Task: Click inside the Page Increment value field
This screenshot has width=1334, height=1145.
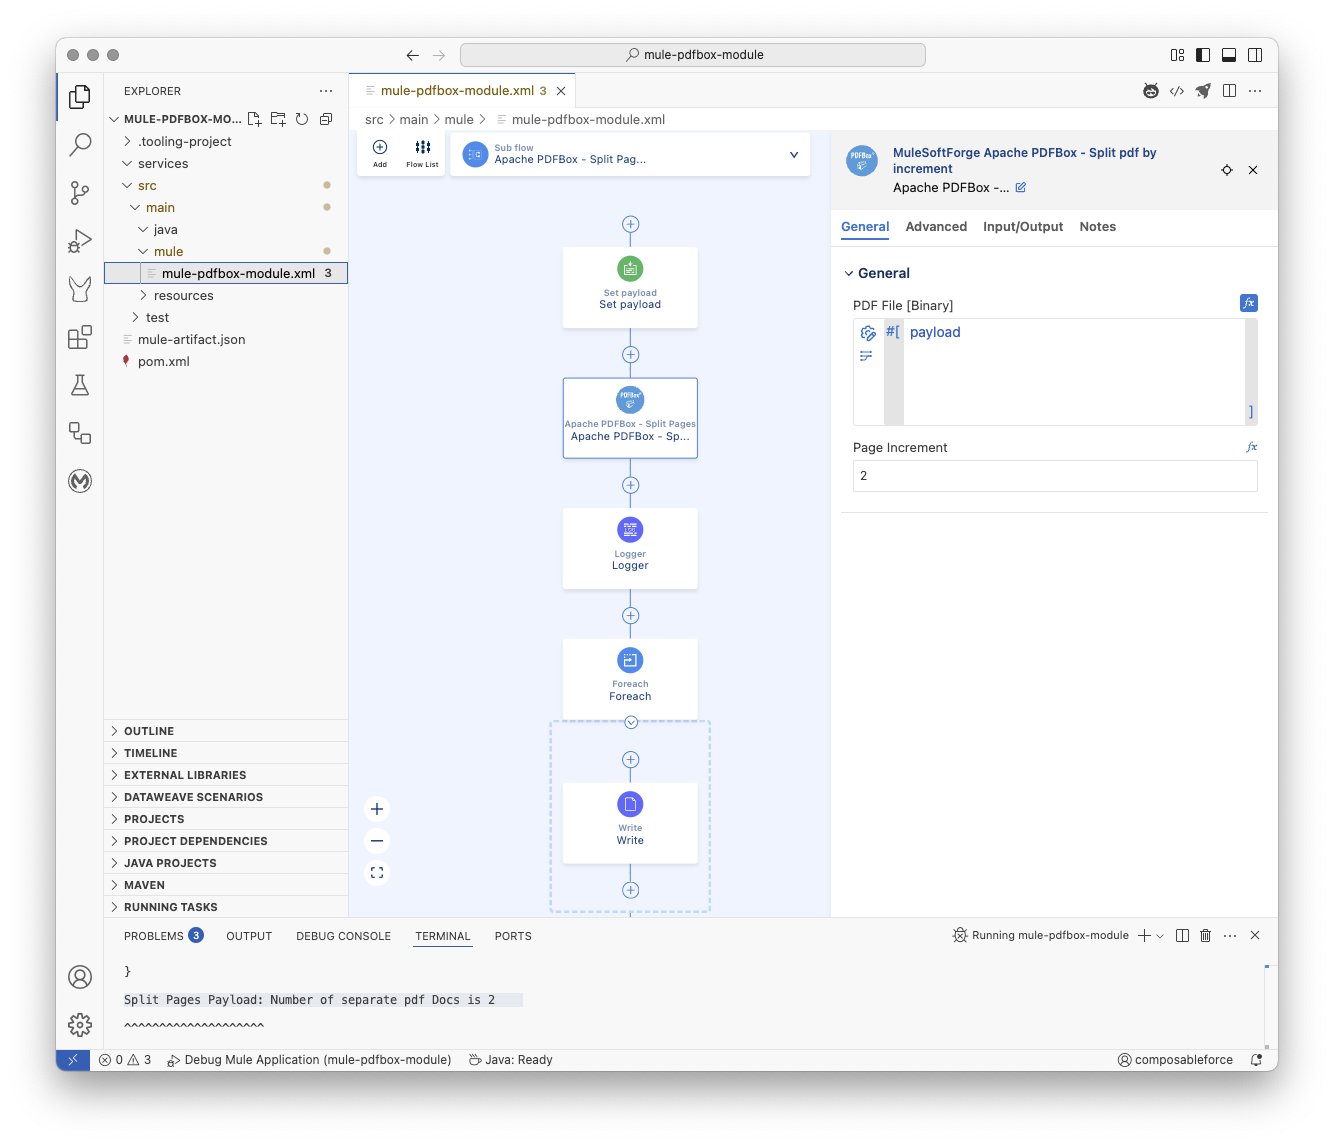Action: point(1055,476)
